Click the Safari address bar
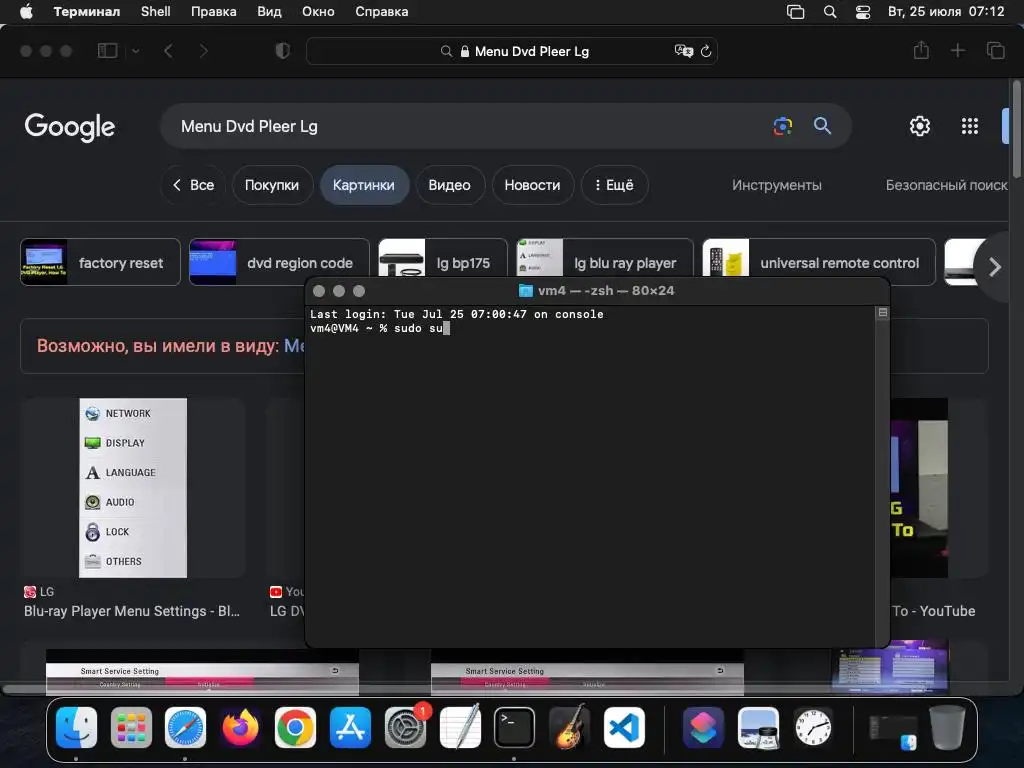Viewport: 1024px width, 768px height. pyautogui.click(x=512, y=51)
